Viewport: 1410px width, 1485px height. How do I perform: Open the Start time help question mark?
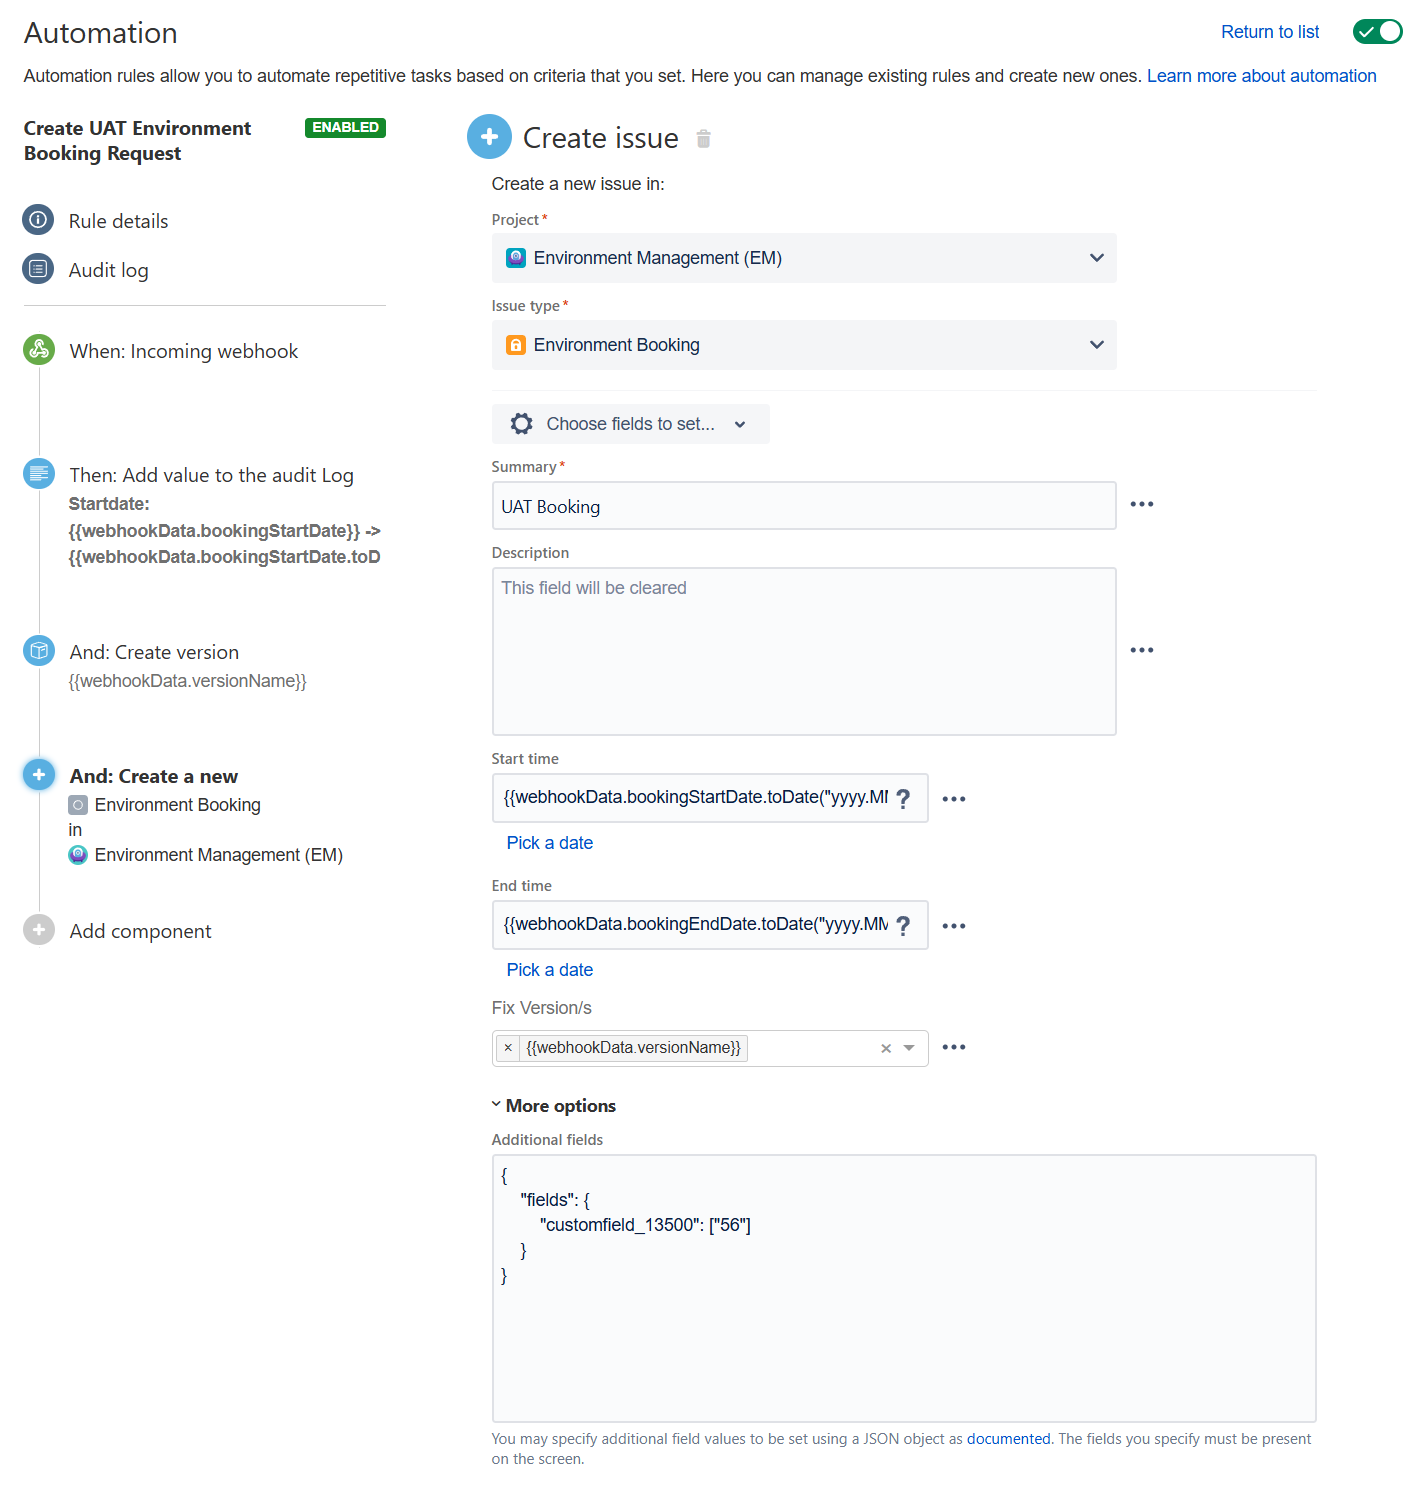click(x=903, y=798)
